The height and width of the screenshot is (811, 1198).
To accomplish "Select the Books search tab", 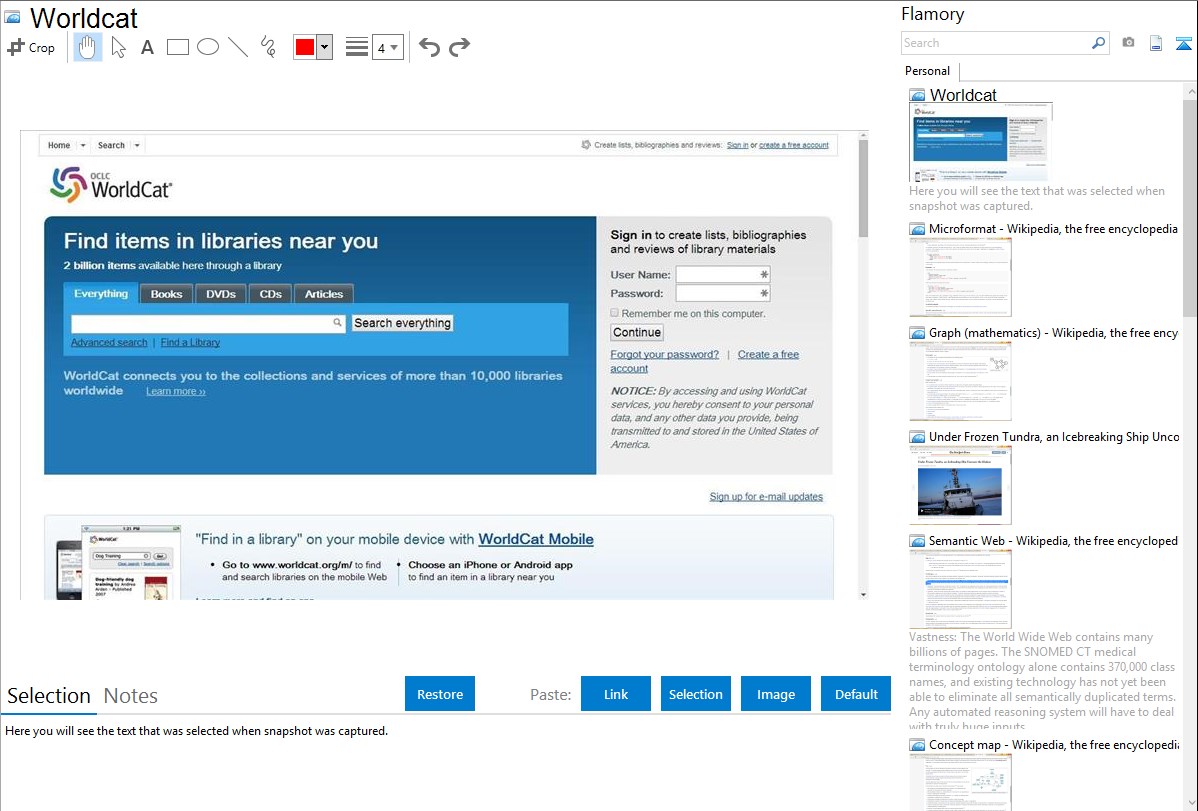I will tap(167, 294).
